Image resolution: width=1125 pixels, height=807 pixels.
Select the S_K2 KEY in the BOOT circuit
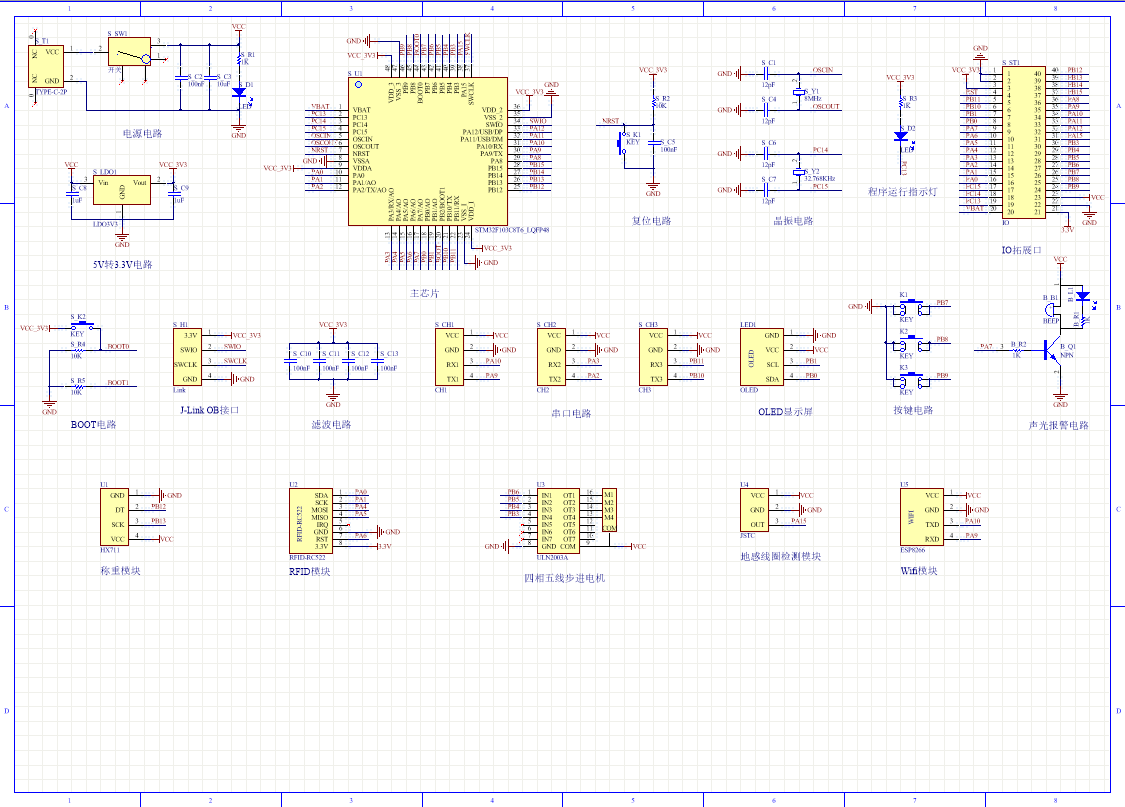(x=82, y=326)
